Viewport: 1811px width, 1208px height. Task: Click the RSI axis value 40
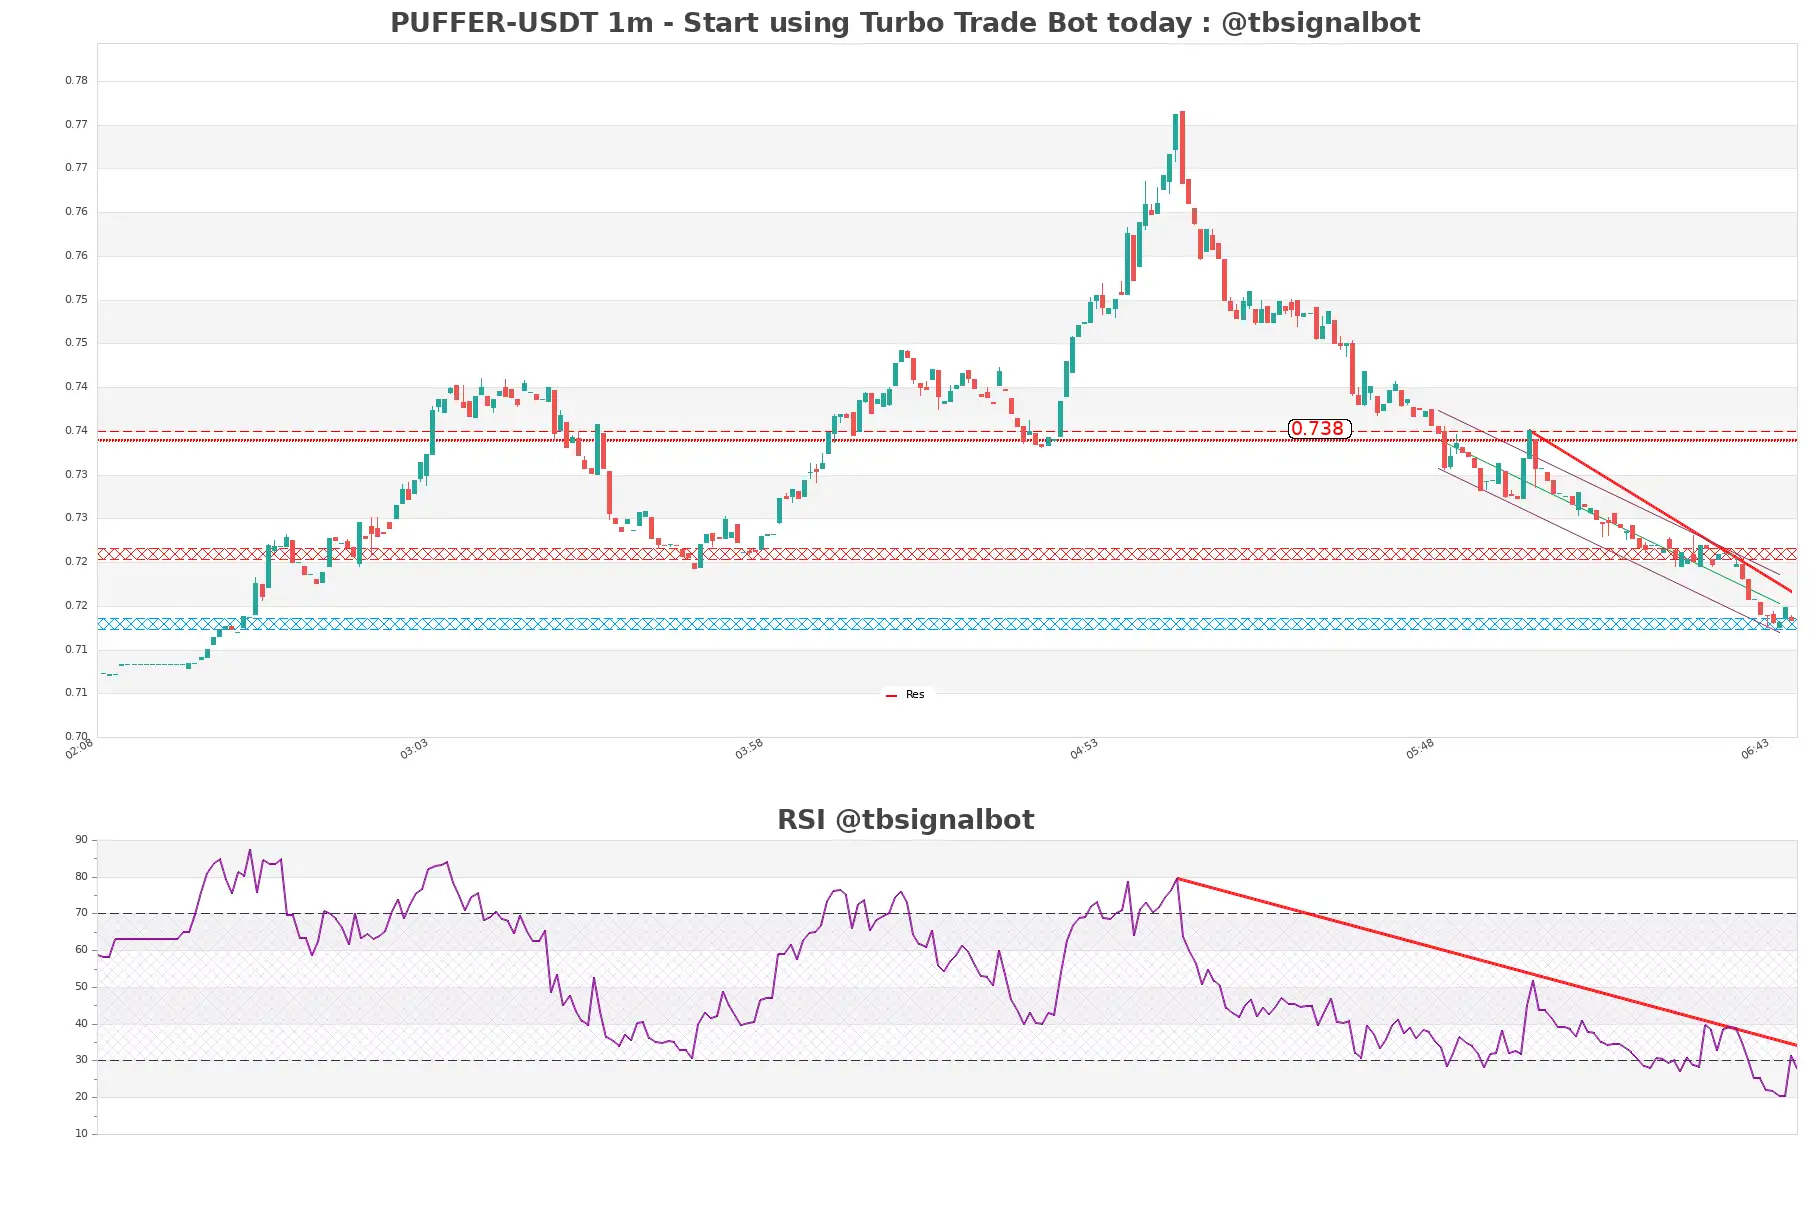point(81,1023)
